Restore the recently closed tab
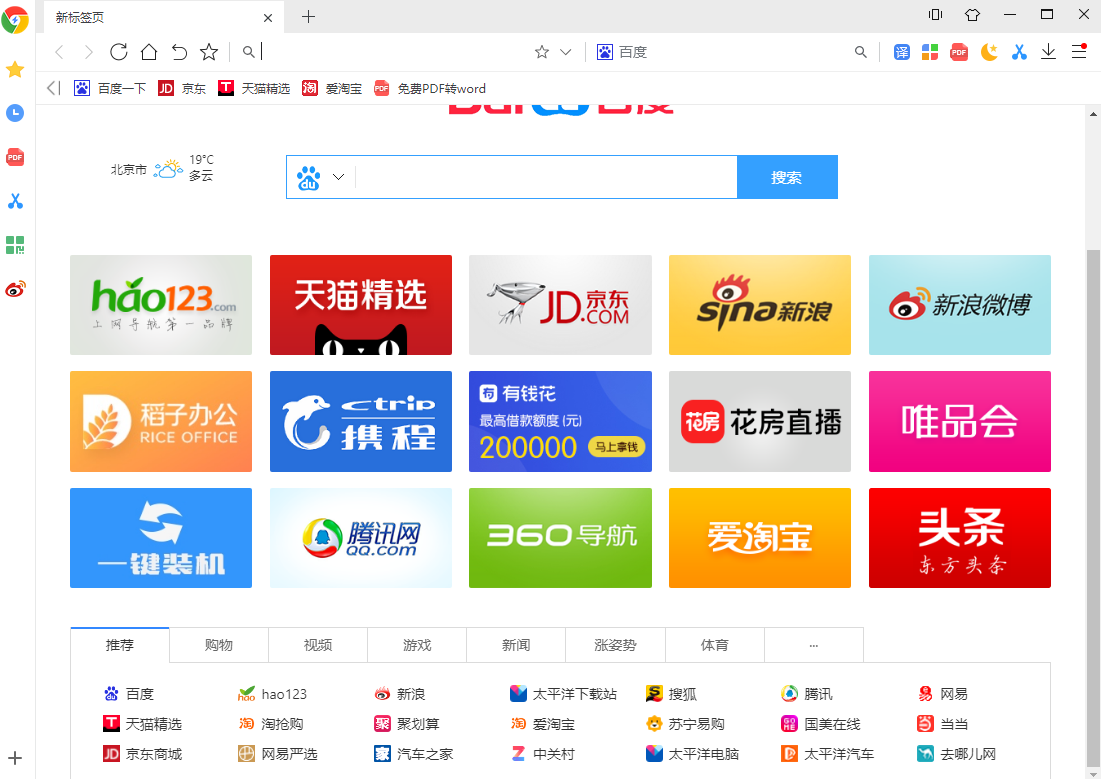 pos(179,52)
